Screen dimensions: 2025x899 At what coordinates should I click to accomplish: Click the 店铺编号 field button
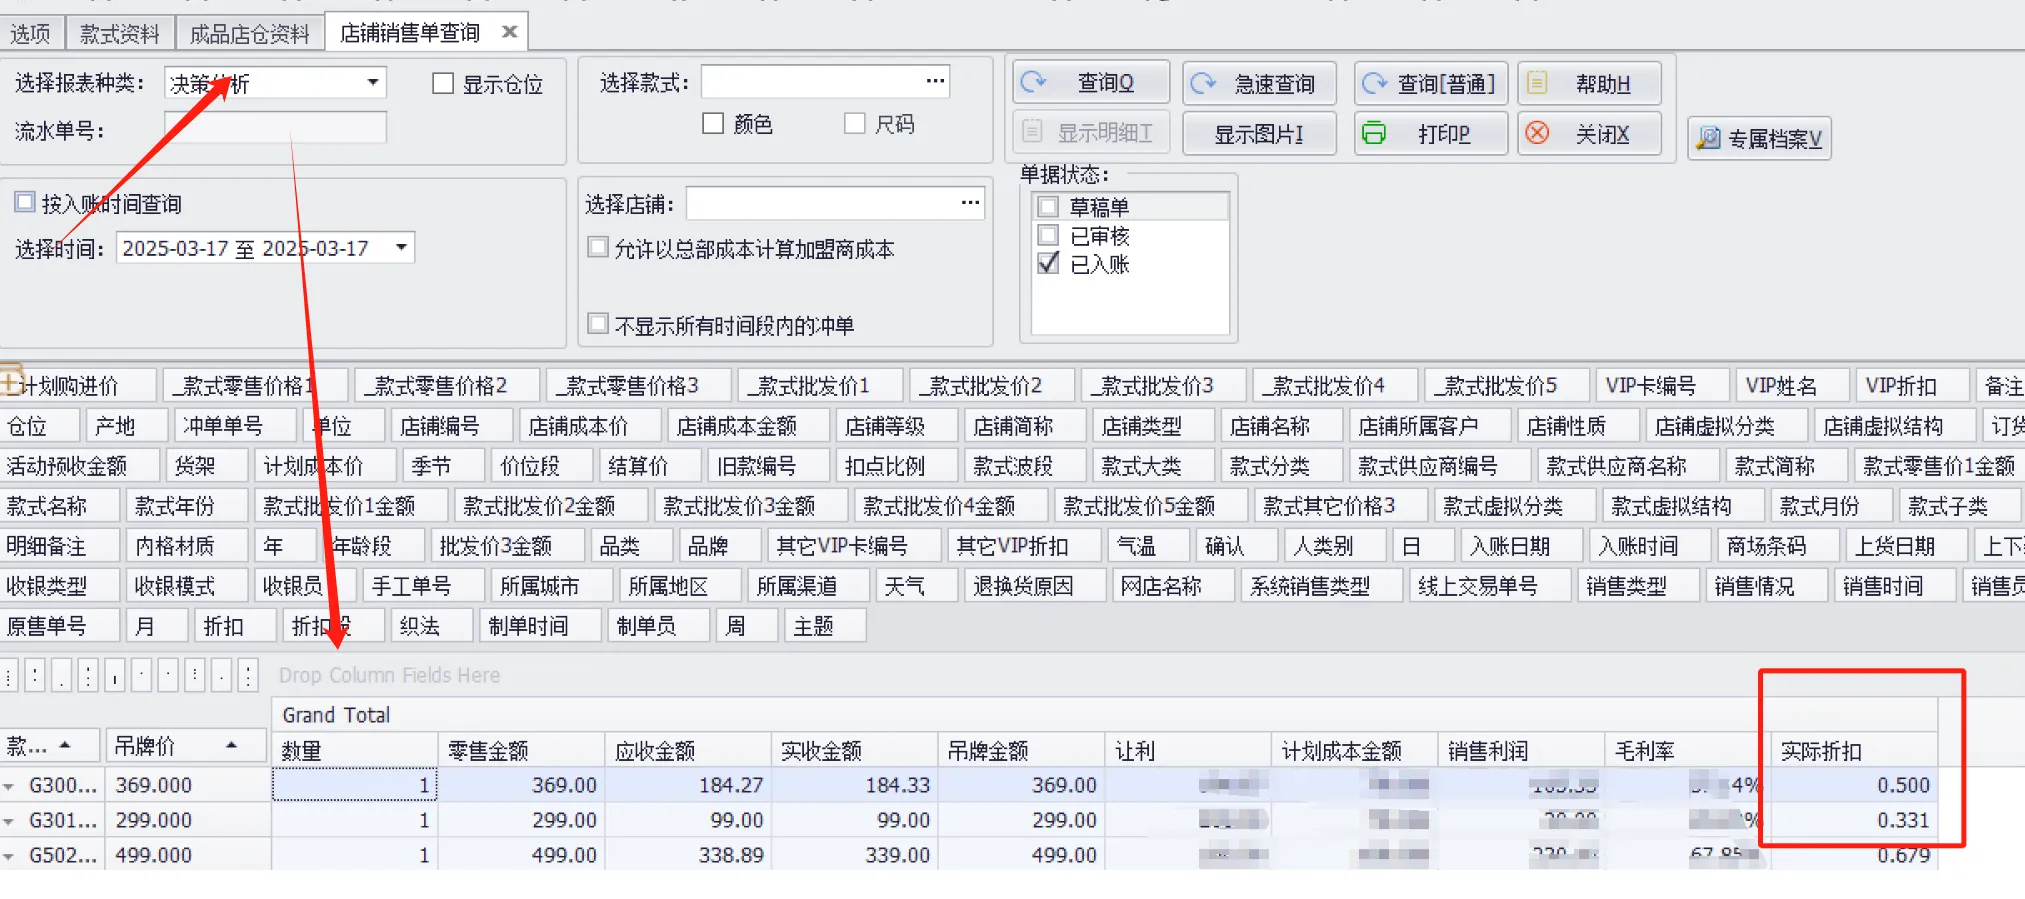(x=440, y=426)
